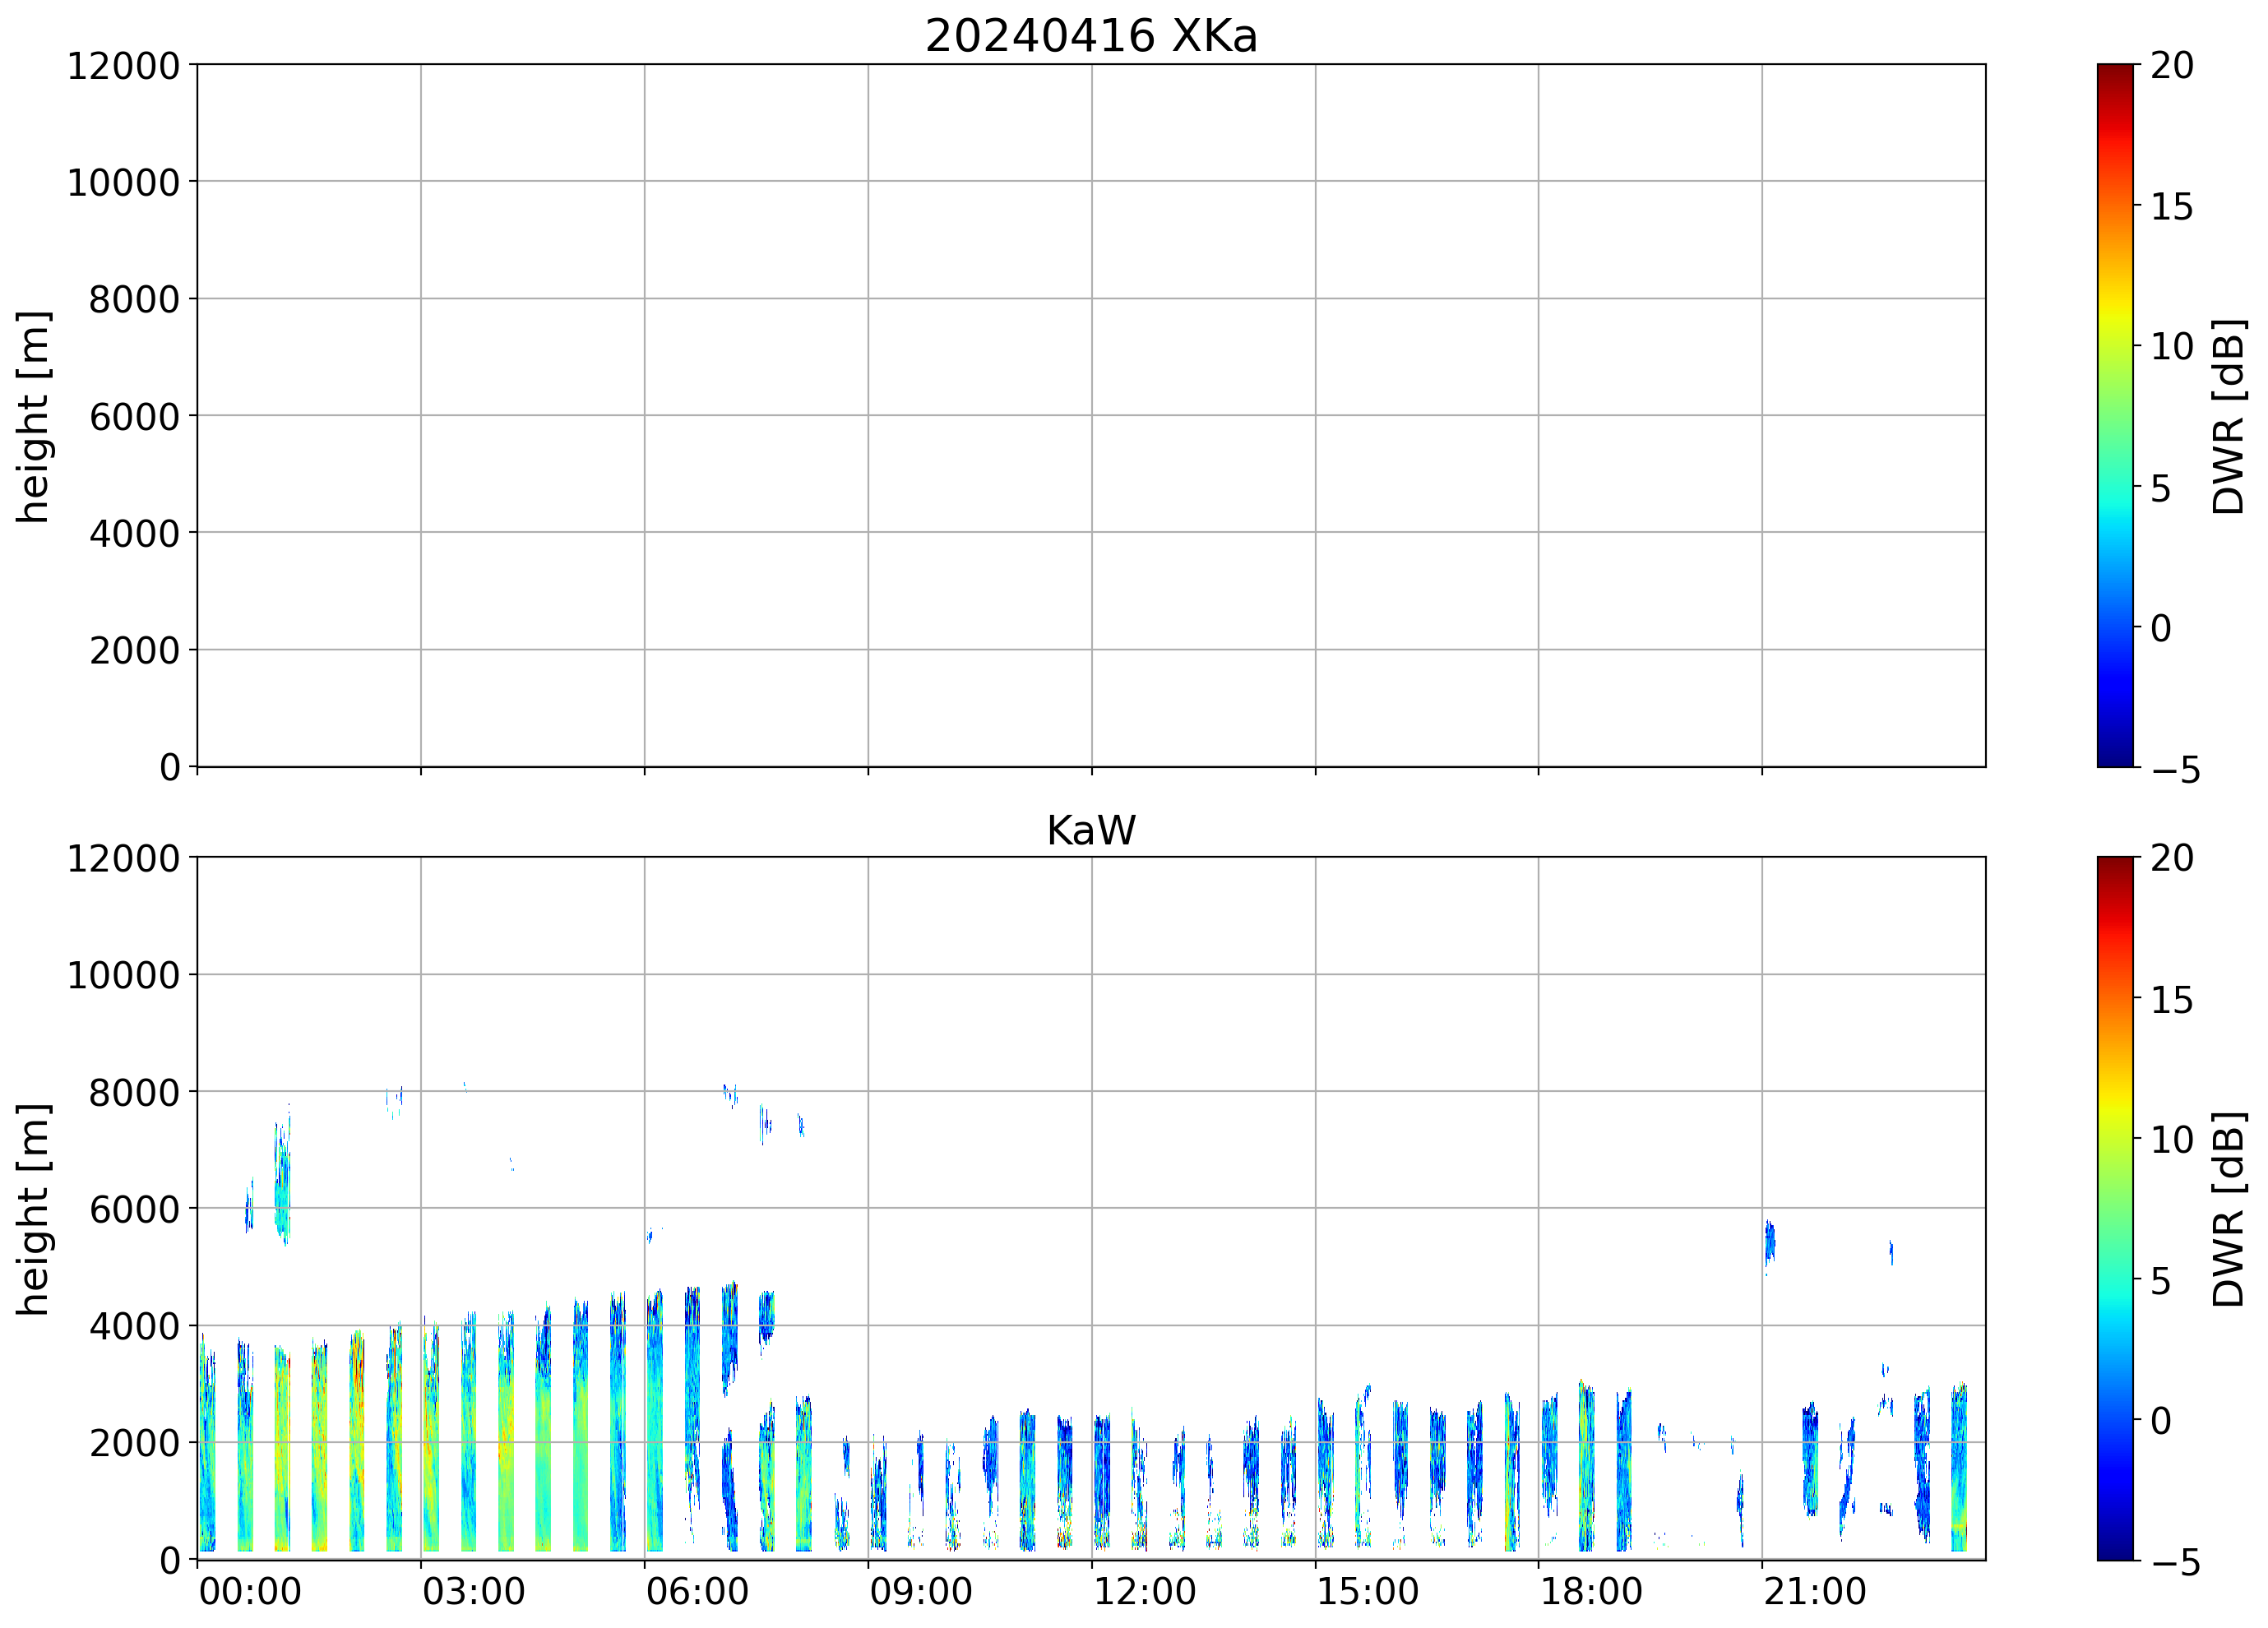This screenshot has width=2268, height=1628.
Task: Click the '20' tick on the top colorbar
Action: point(2172,66)
